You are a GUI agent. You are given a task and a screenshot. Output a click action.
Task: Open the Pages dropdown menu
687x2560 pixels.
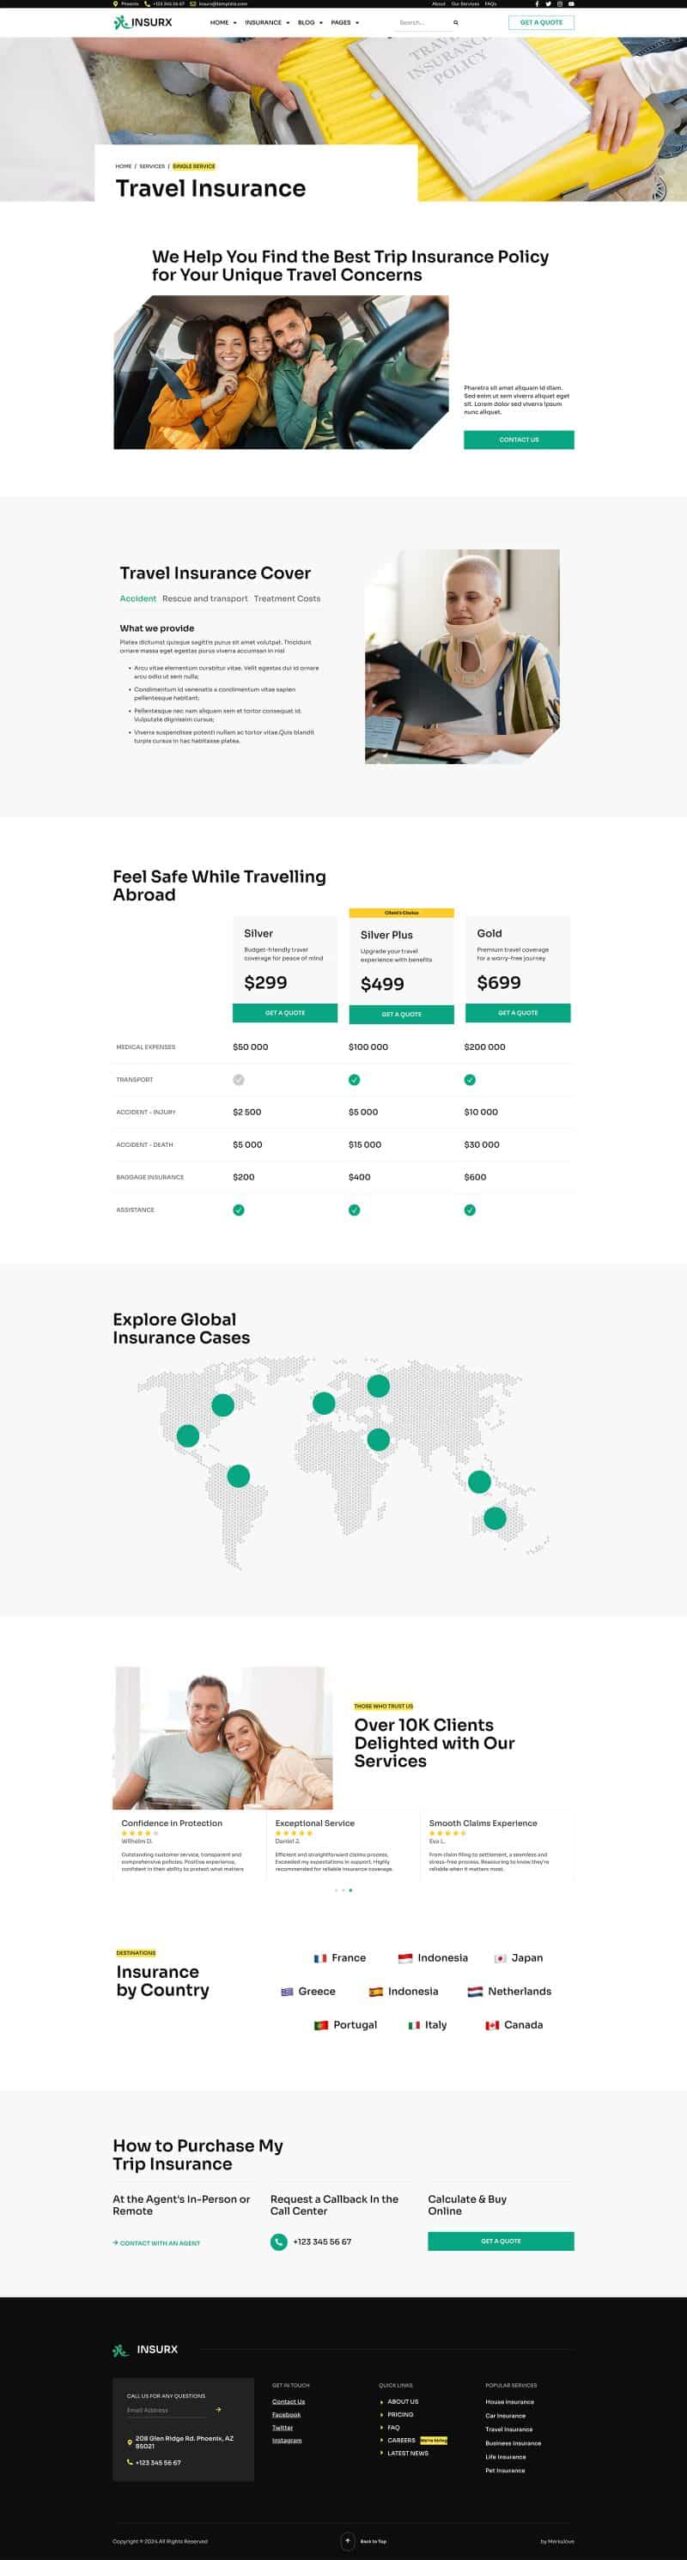pos(344,22)
